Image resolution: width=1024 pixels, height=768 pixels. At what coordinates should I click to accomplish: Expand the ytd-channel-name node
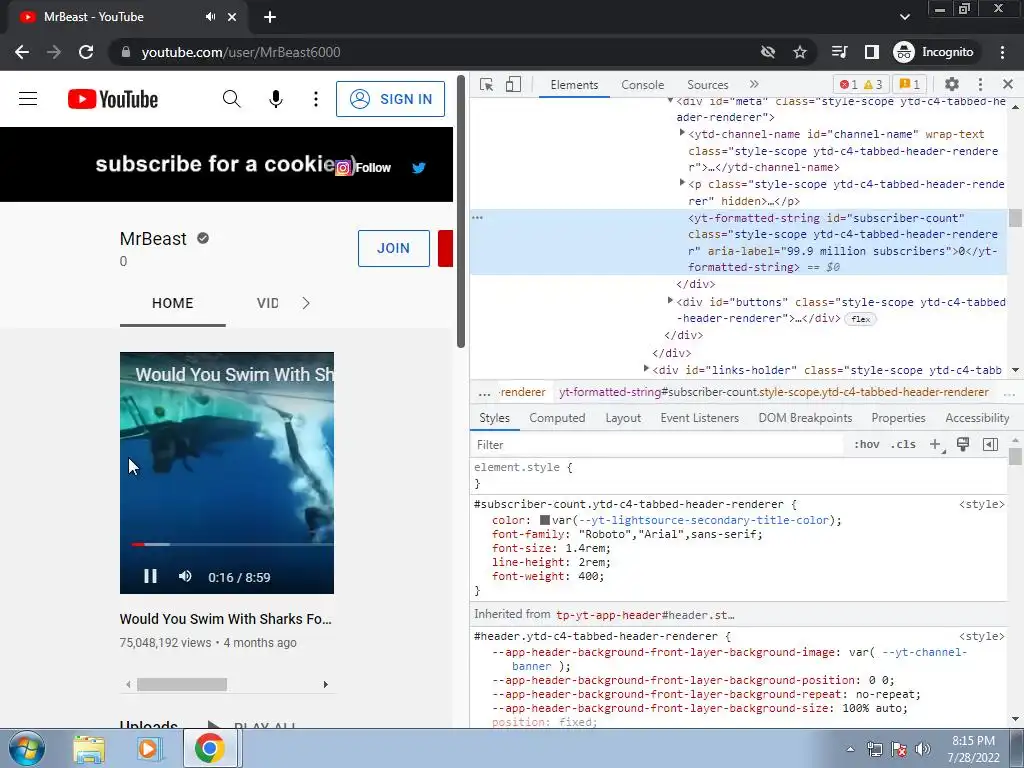[682, 133]
